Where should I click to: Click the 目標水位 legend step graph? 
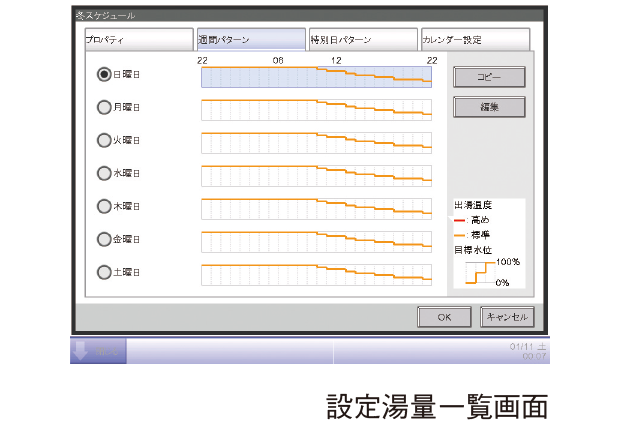[480, 273]
